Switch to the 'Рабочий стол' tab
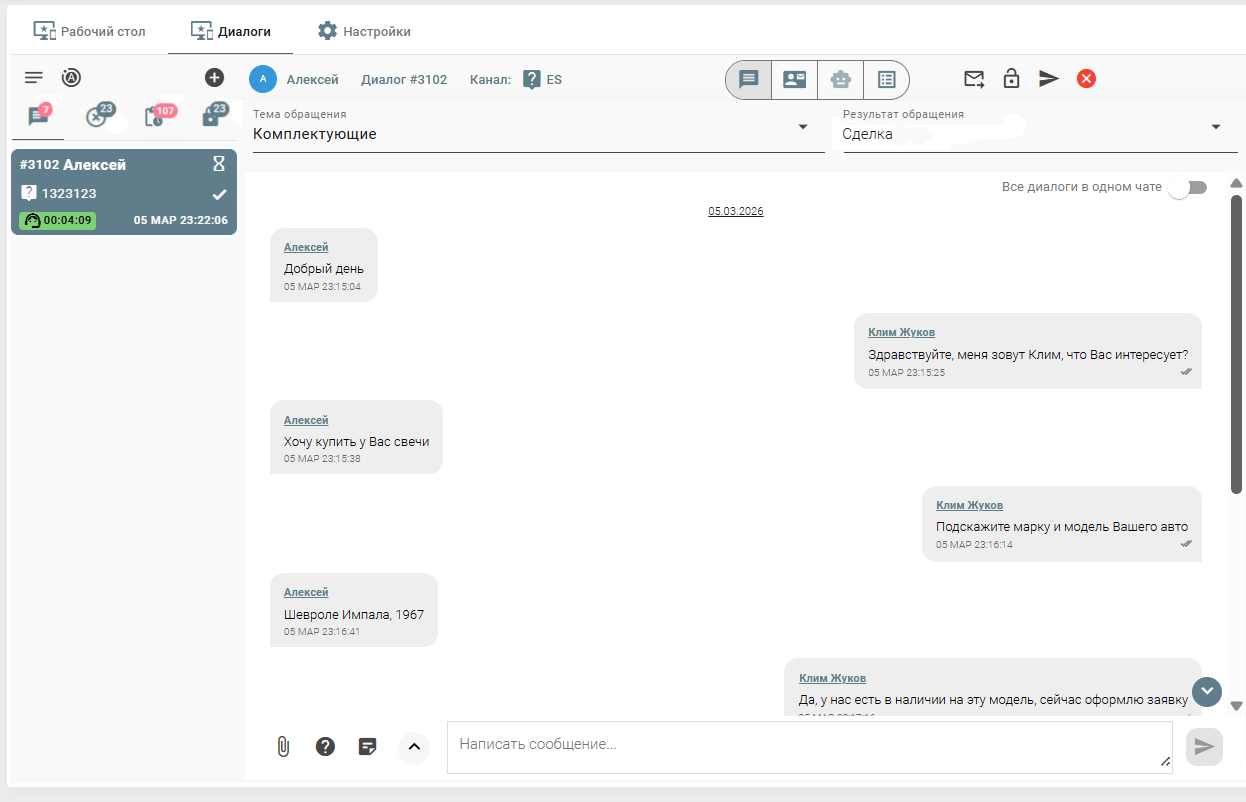This screenshot has height=802, width=1246. 90,31
